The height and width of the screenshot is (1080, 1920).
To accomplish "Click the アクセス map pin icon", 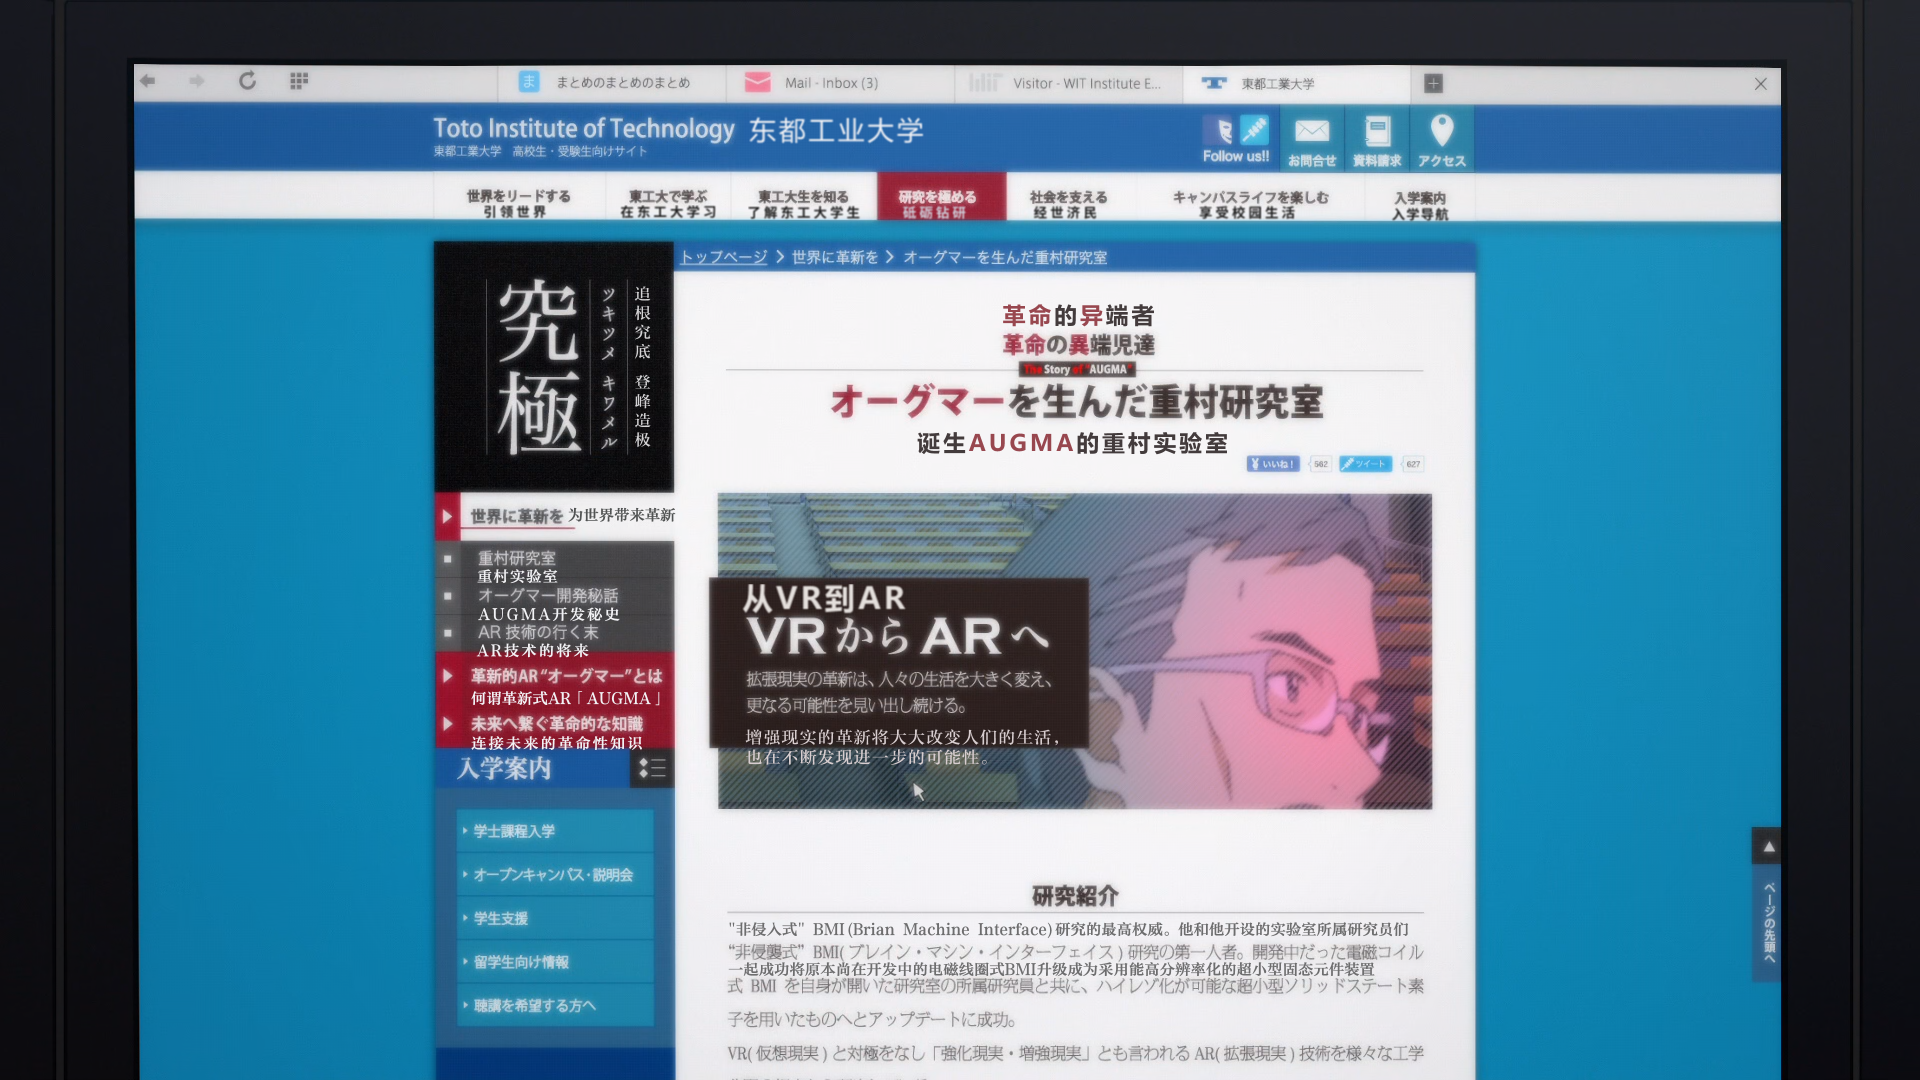I will click(1442, 131).
